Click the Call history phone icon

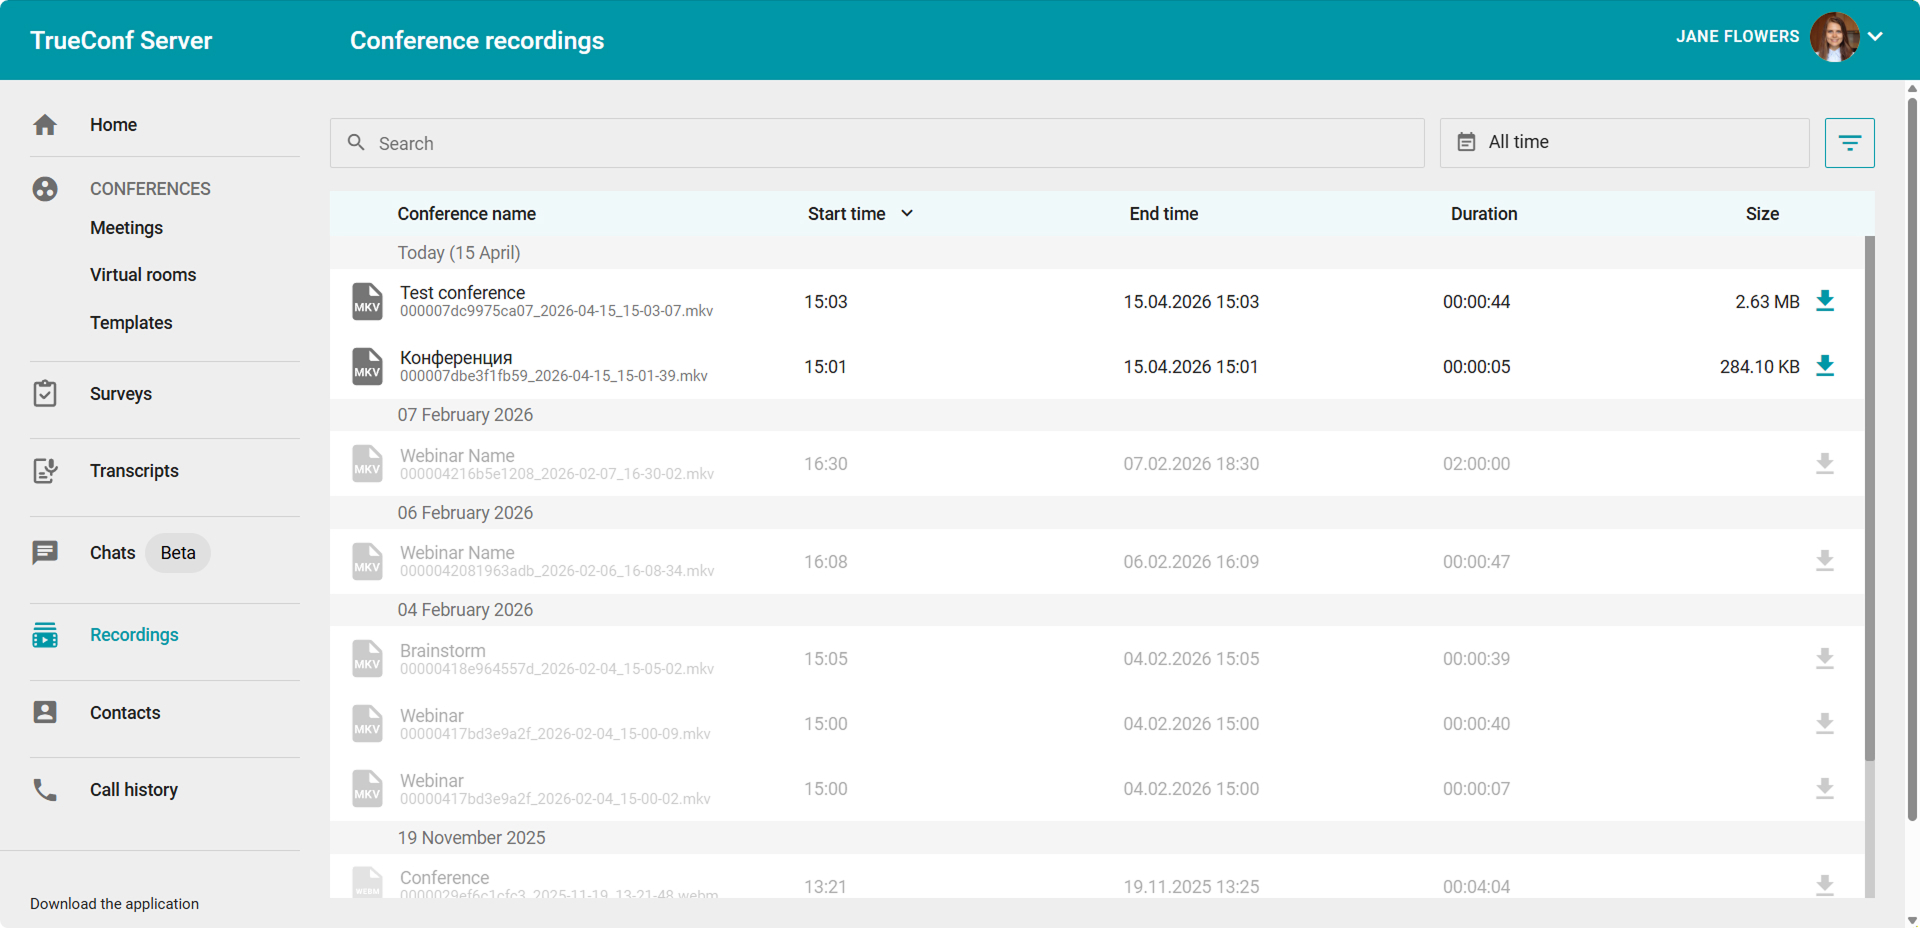coord(45,790)
